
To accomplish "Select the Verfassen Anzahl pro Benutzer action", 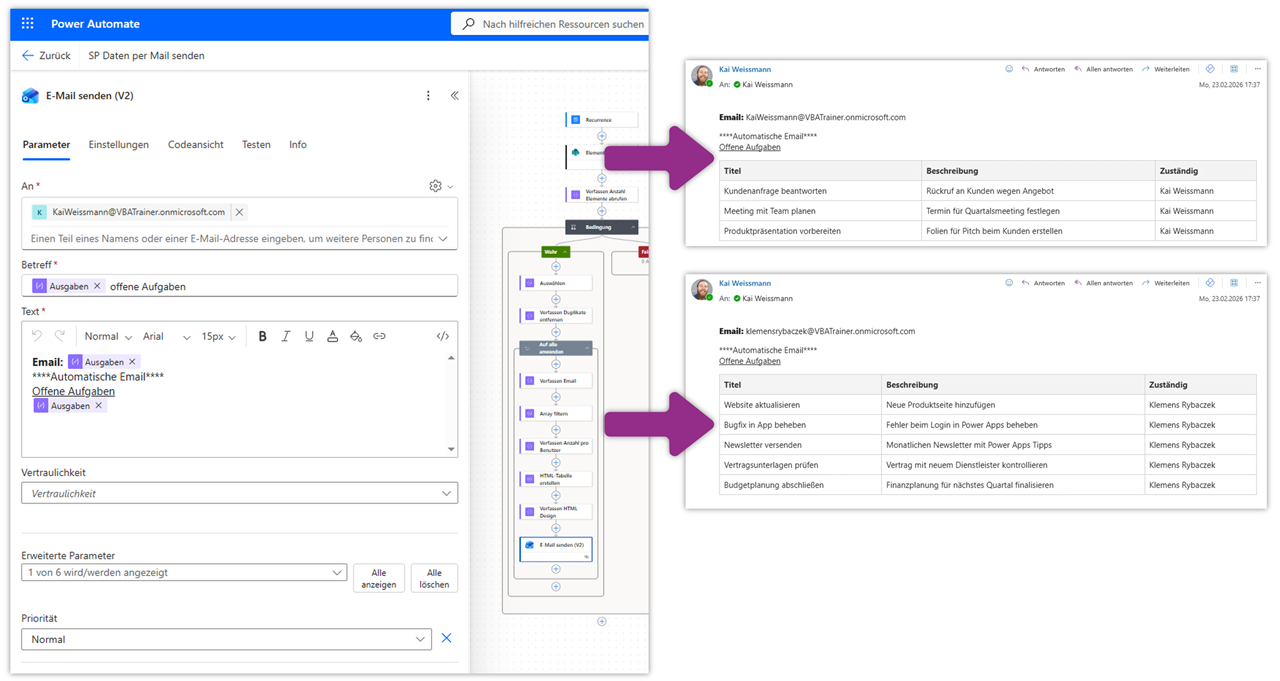I will (x=555, y=446).
